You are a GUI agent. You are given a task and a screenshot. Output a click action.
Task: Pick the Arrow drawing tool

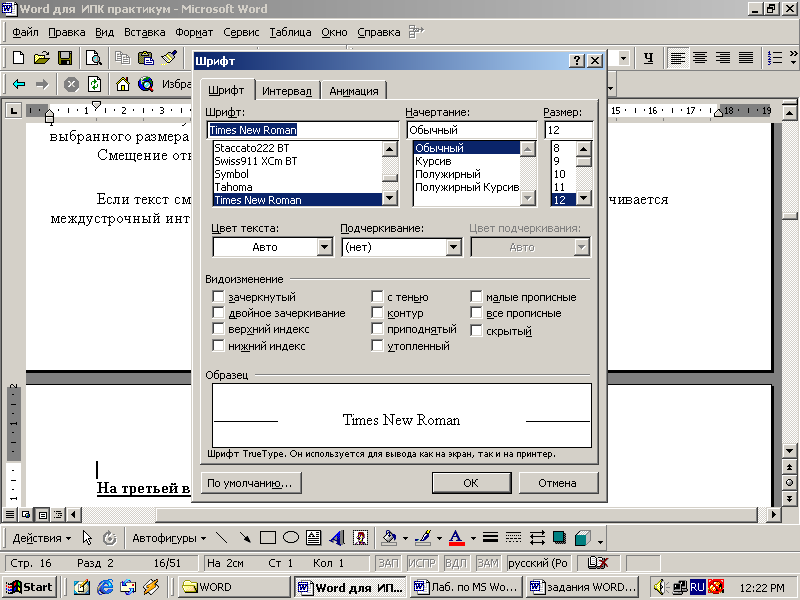pos(245,538)
